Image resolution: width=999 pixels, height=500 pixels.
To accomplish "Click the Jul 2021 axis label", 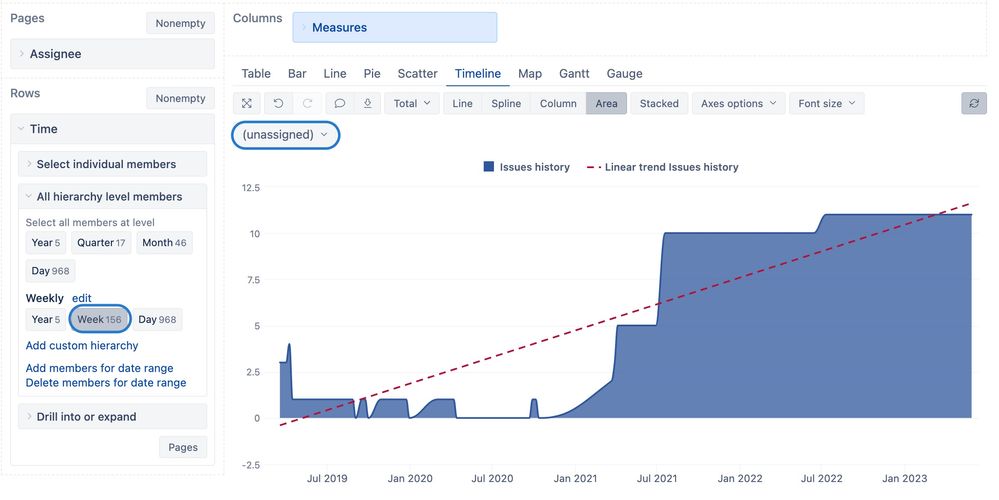I will 657,478.
